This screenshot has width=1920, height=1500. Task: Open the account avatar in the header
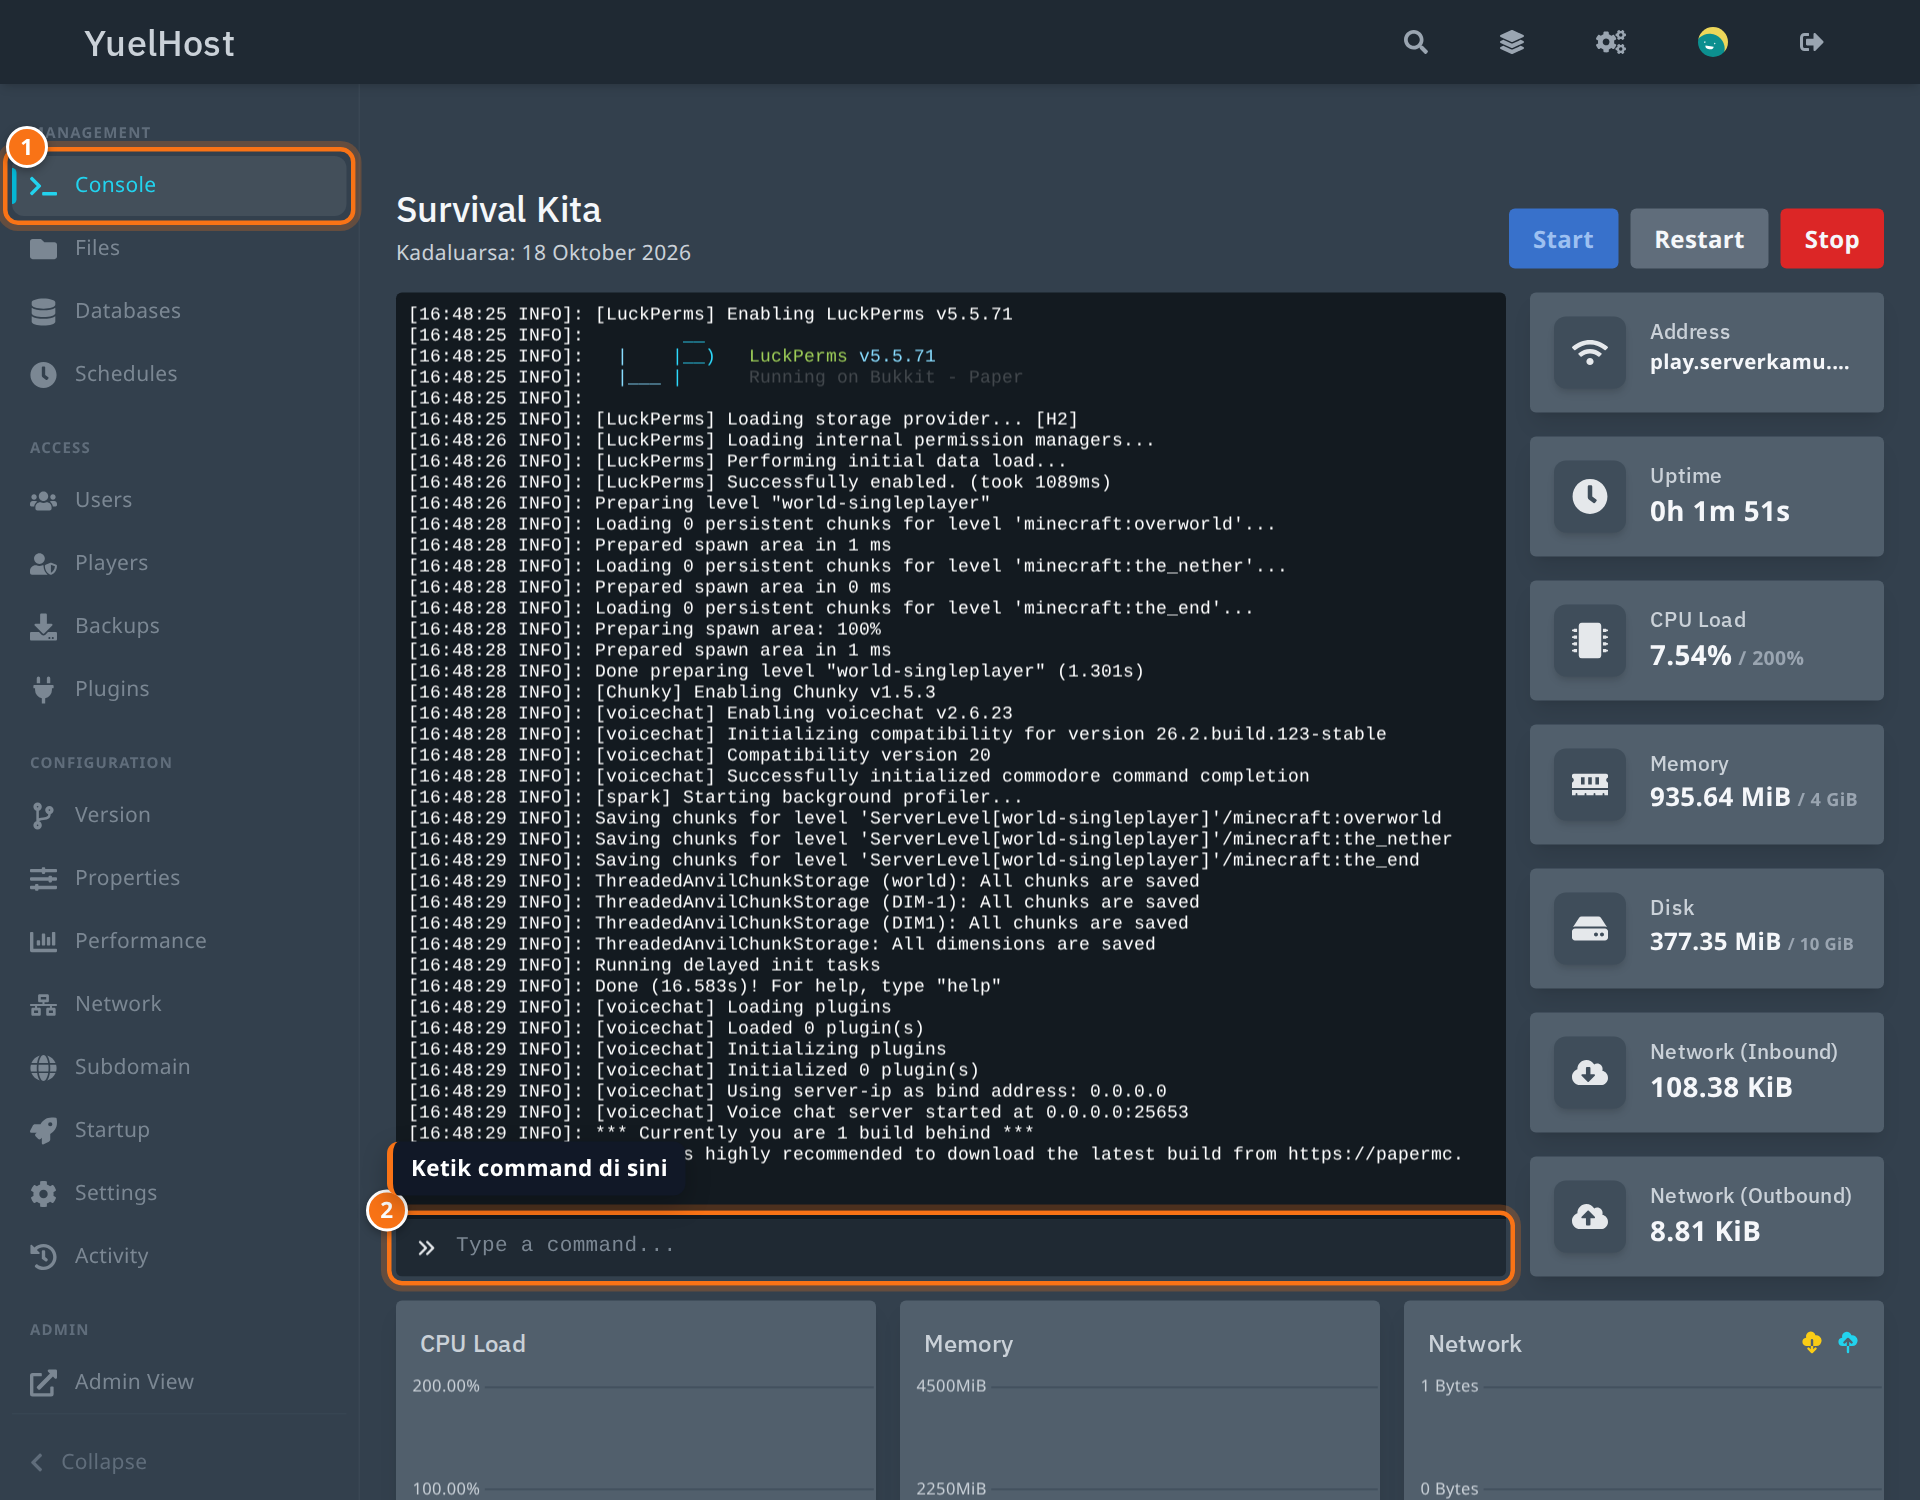(x=1712, y=42)
